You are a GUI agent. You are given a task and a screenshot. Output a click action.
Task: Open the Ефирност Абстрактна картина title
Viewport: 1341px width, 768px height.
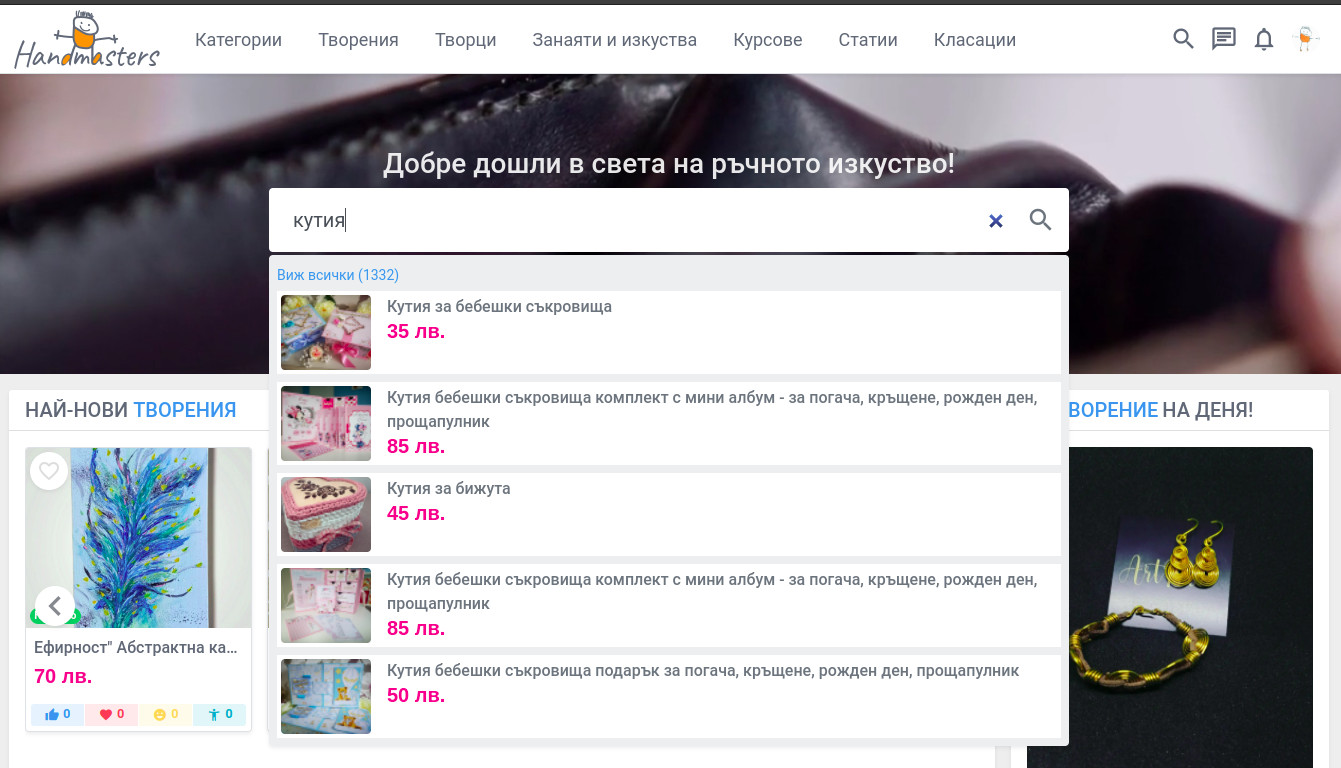(136, 648)
